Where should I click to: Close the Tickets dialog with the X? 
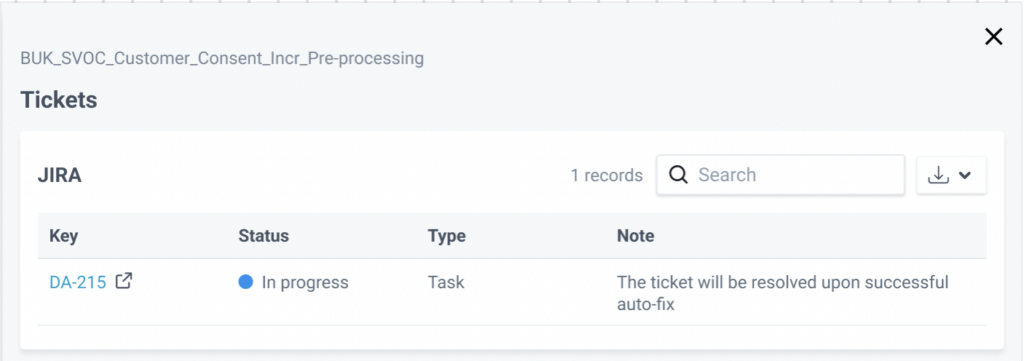tap(993, 37)
